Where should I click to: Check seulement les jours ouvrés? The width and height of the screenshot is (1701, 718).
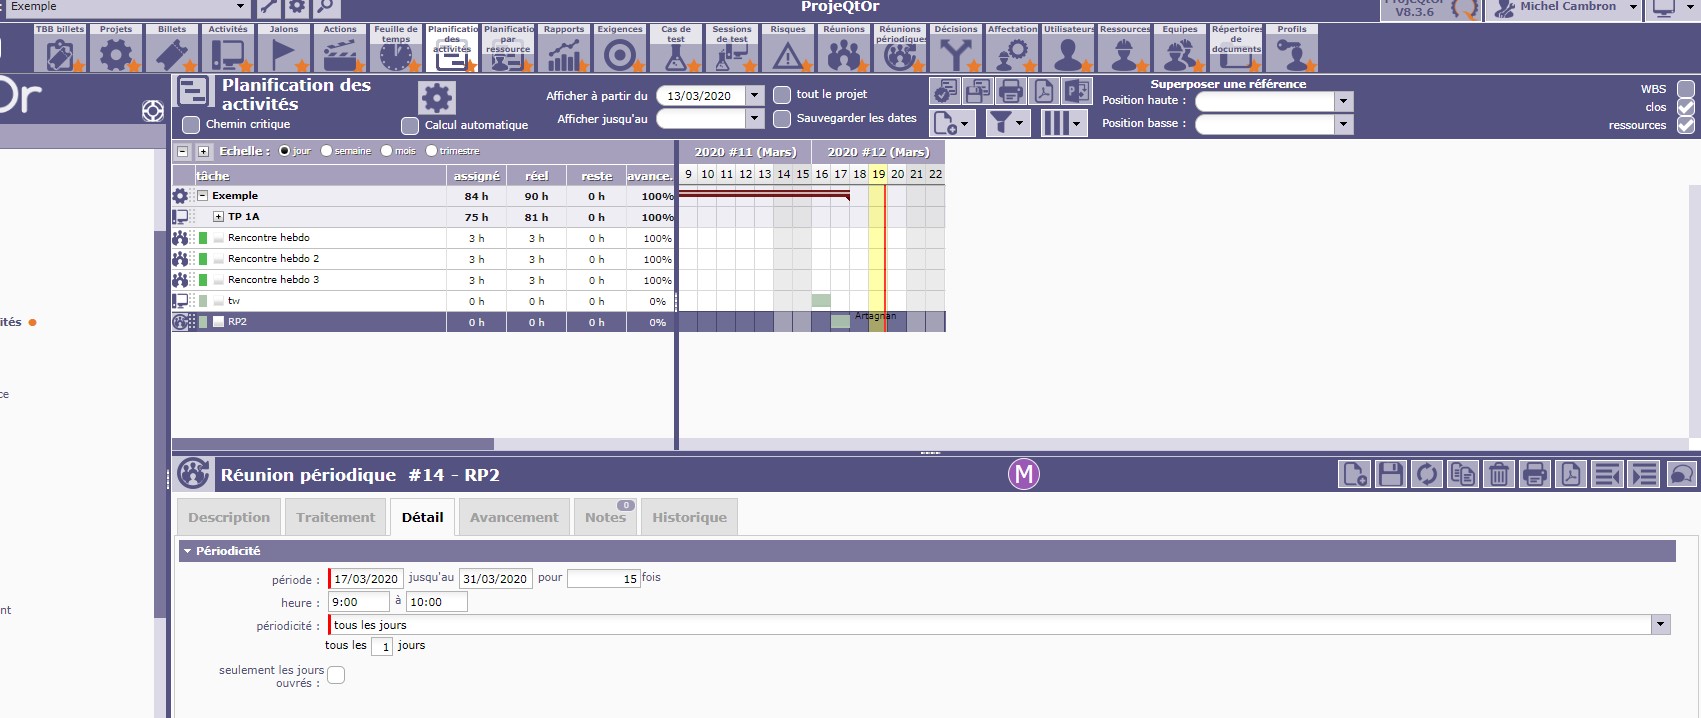[x=336, y=676]
